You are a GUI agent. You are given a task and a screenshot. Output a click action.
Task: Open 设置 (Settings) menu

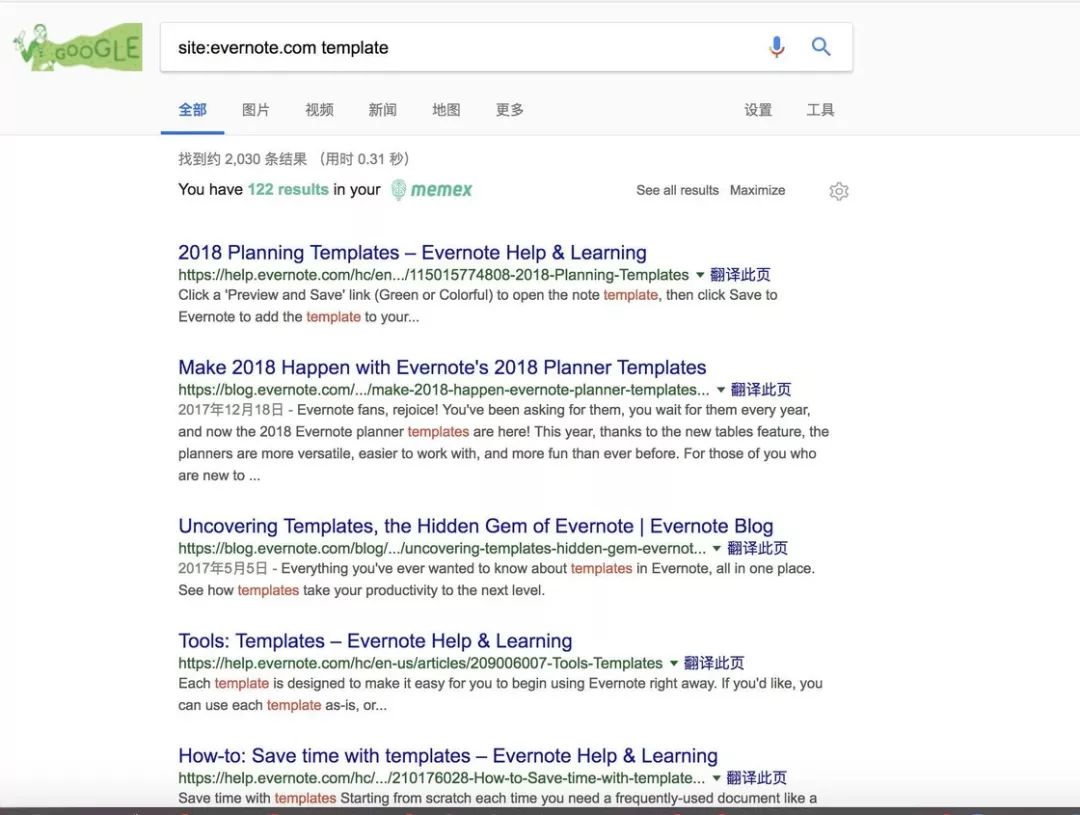(758, 110)
